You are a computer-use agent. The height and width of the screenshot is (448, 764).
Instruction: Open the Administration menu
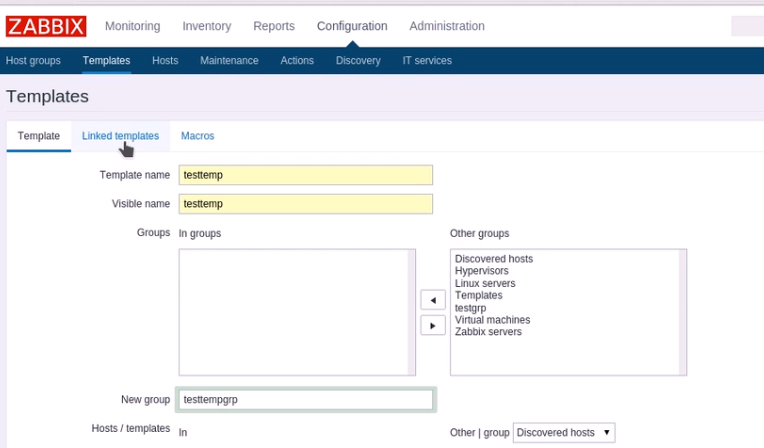pos(447,26)
